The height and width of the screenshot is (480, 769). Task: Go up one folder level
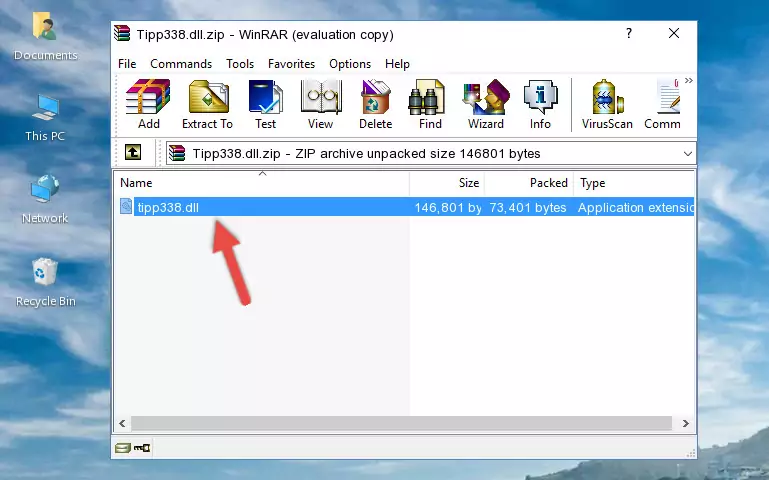click(133, 152)
